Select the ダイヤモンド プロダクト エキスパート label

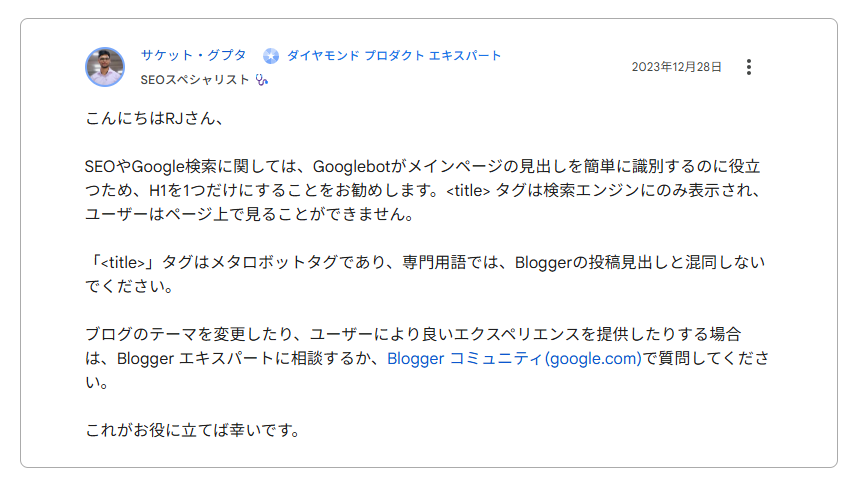point(394,56)
